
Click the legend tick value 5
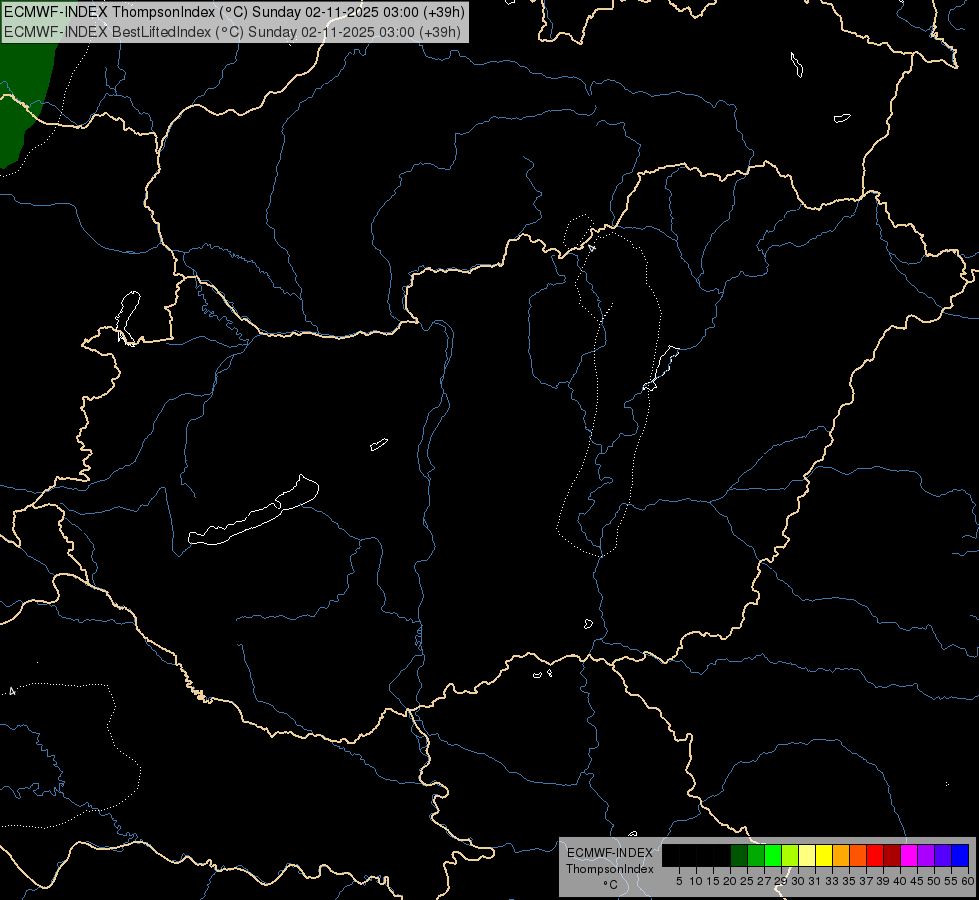(679, 881)
